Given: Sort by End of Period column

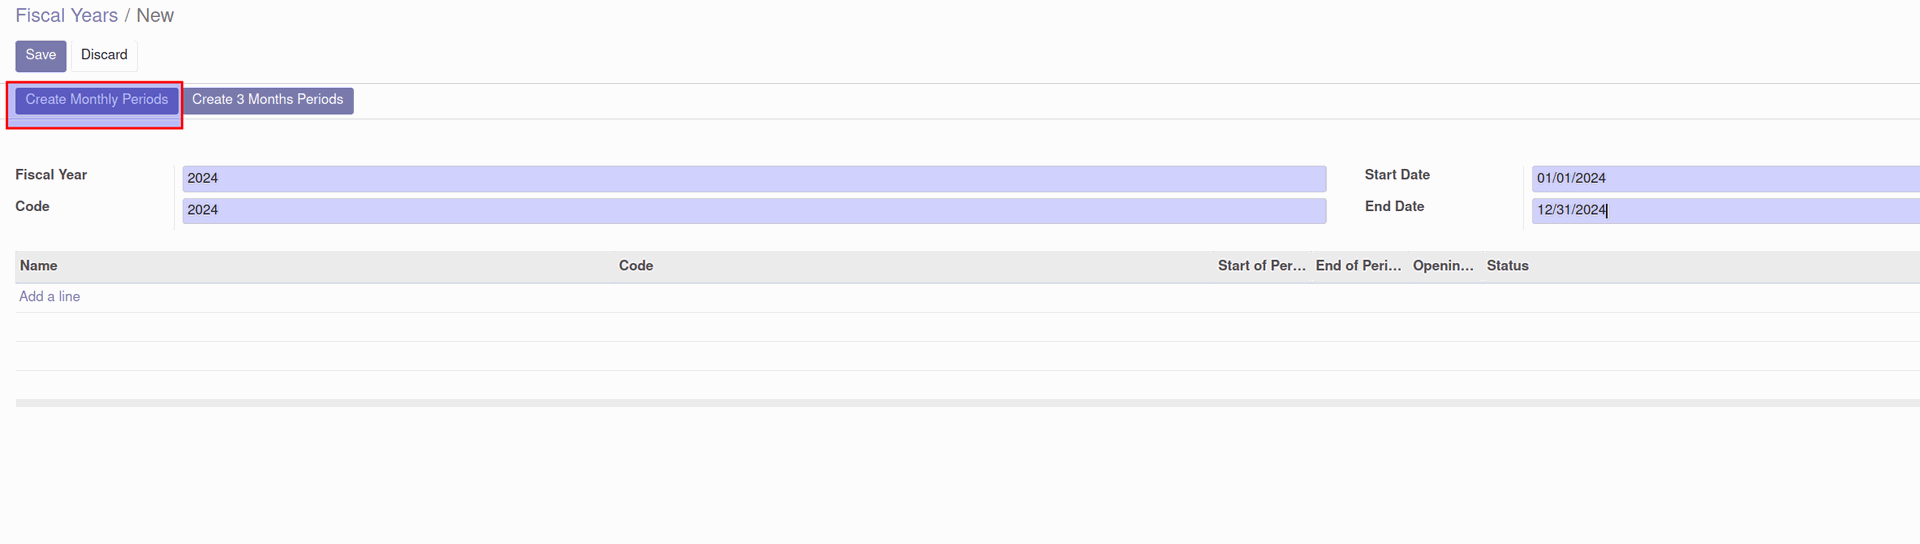Looking at the screenshot, I should coord(1359,266).
